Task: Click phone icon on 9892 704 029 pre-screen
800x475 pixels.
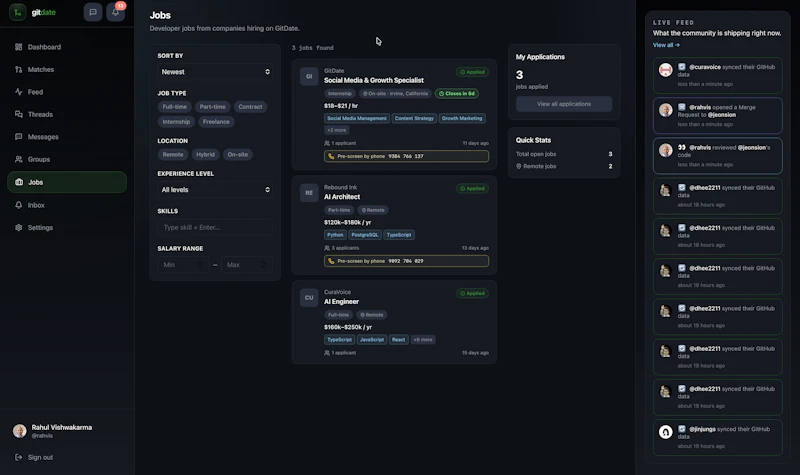Action: coord(331,261)
